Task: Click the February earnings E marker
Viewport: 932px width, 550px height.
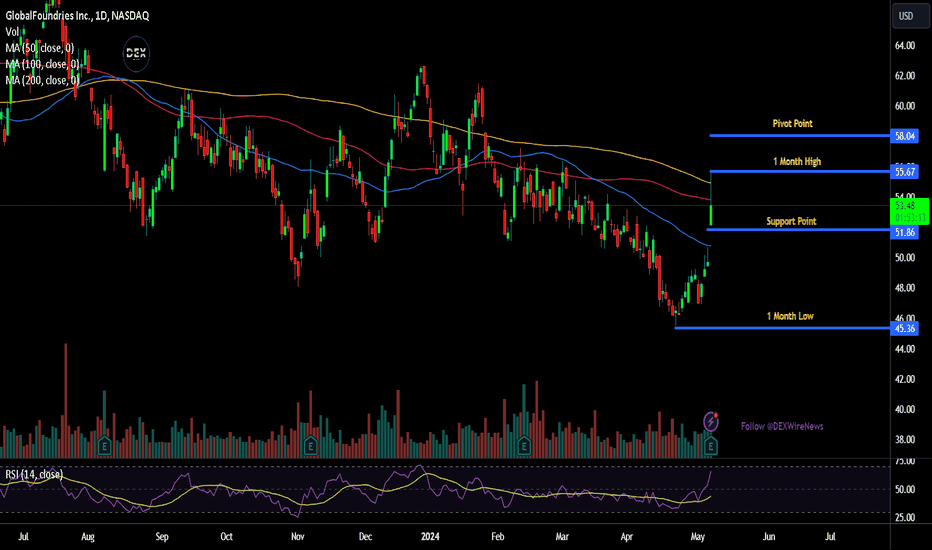Action: (524, 445)
